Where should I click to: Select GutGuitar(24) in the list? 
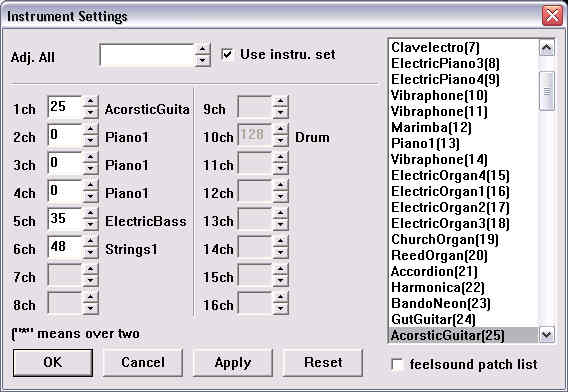coord(463,319)
